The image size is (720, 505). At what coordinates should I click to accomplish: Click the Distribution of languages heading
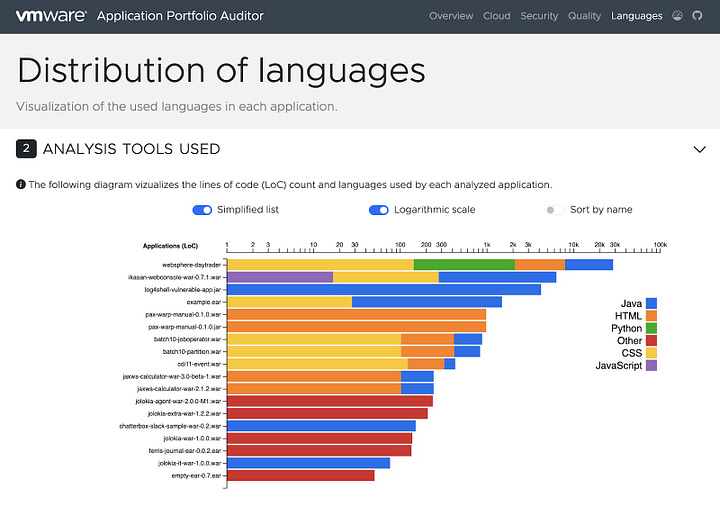click(x=221, y=70)
